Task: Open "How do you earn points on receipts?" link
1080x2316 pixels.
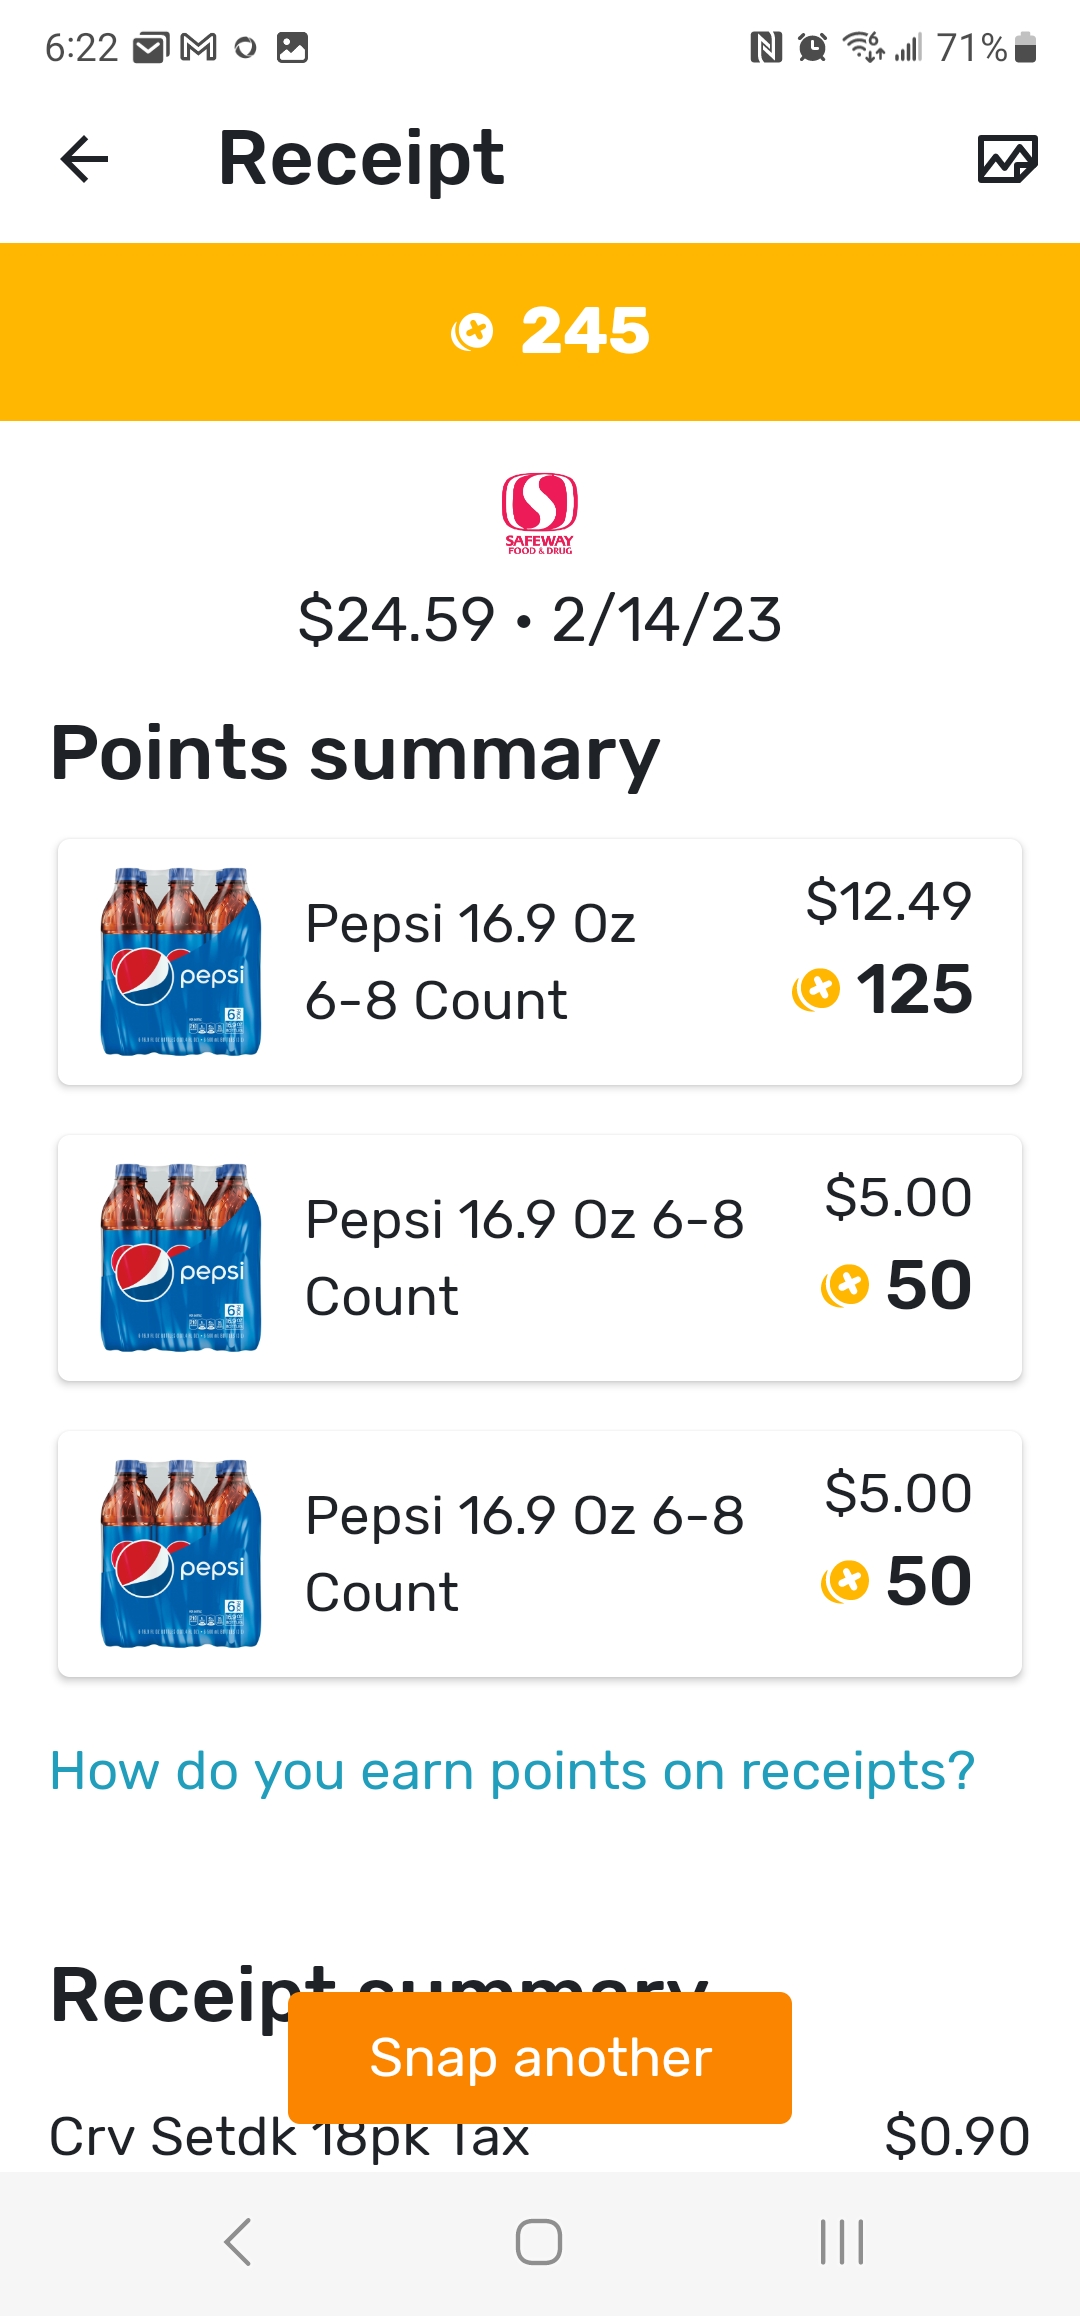Action: (512, 1772)
